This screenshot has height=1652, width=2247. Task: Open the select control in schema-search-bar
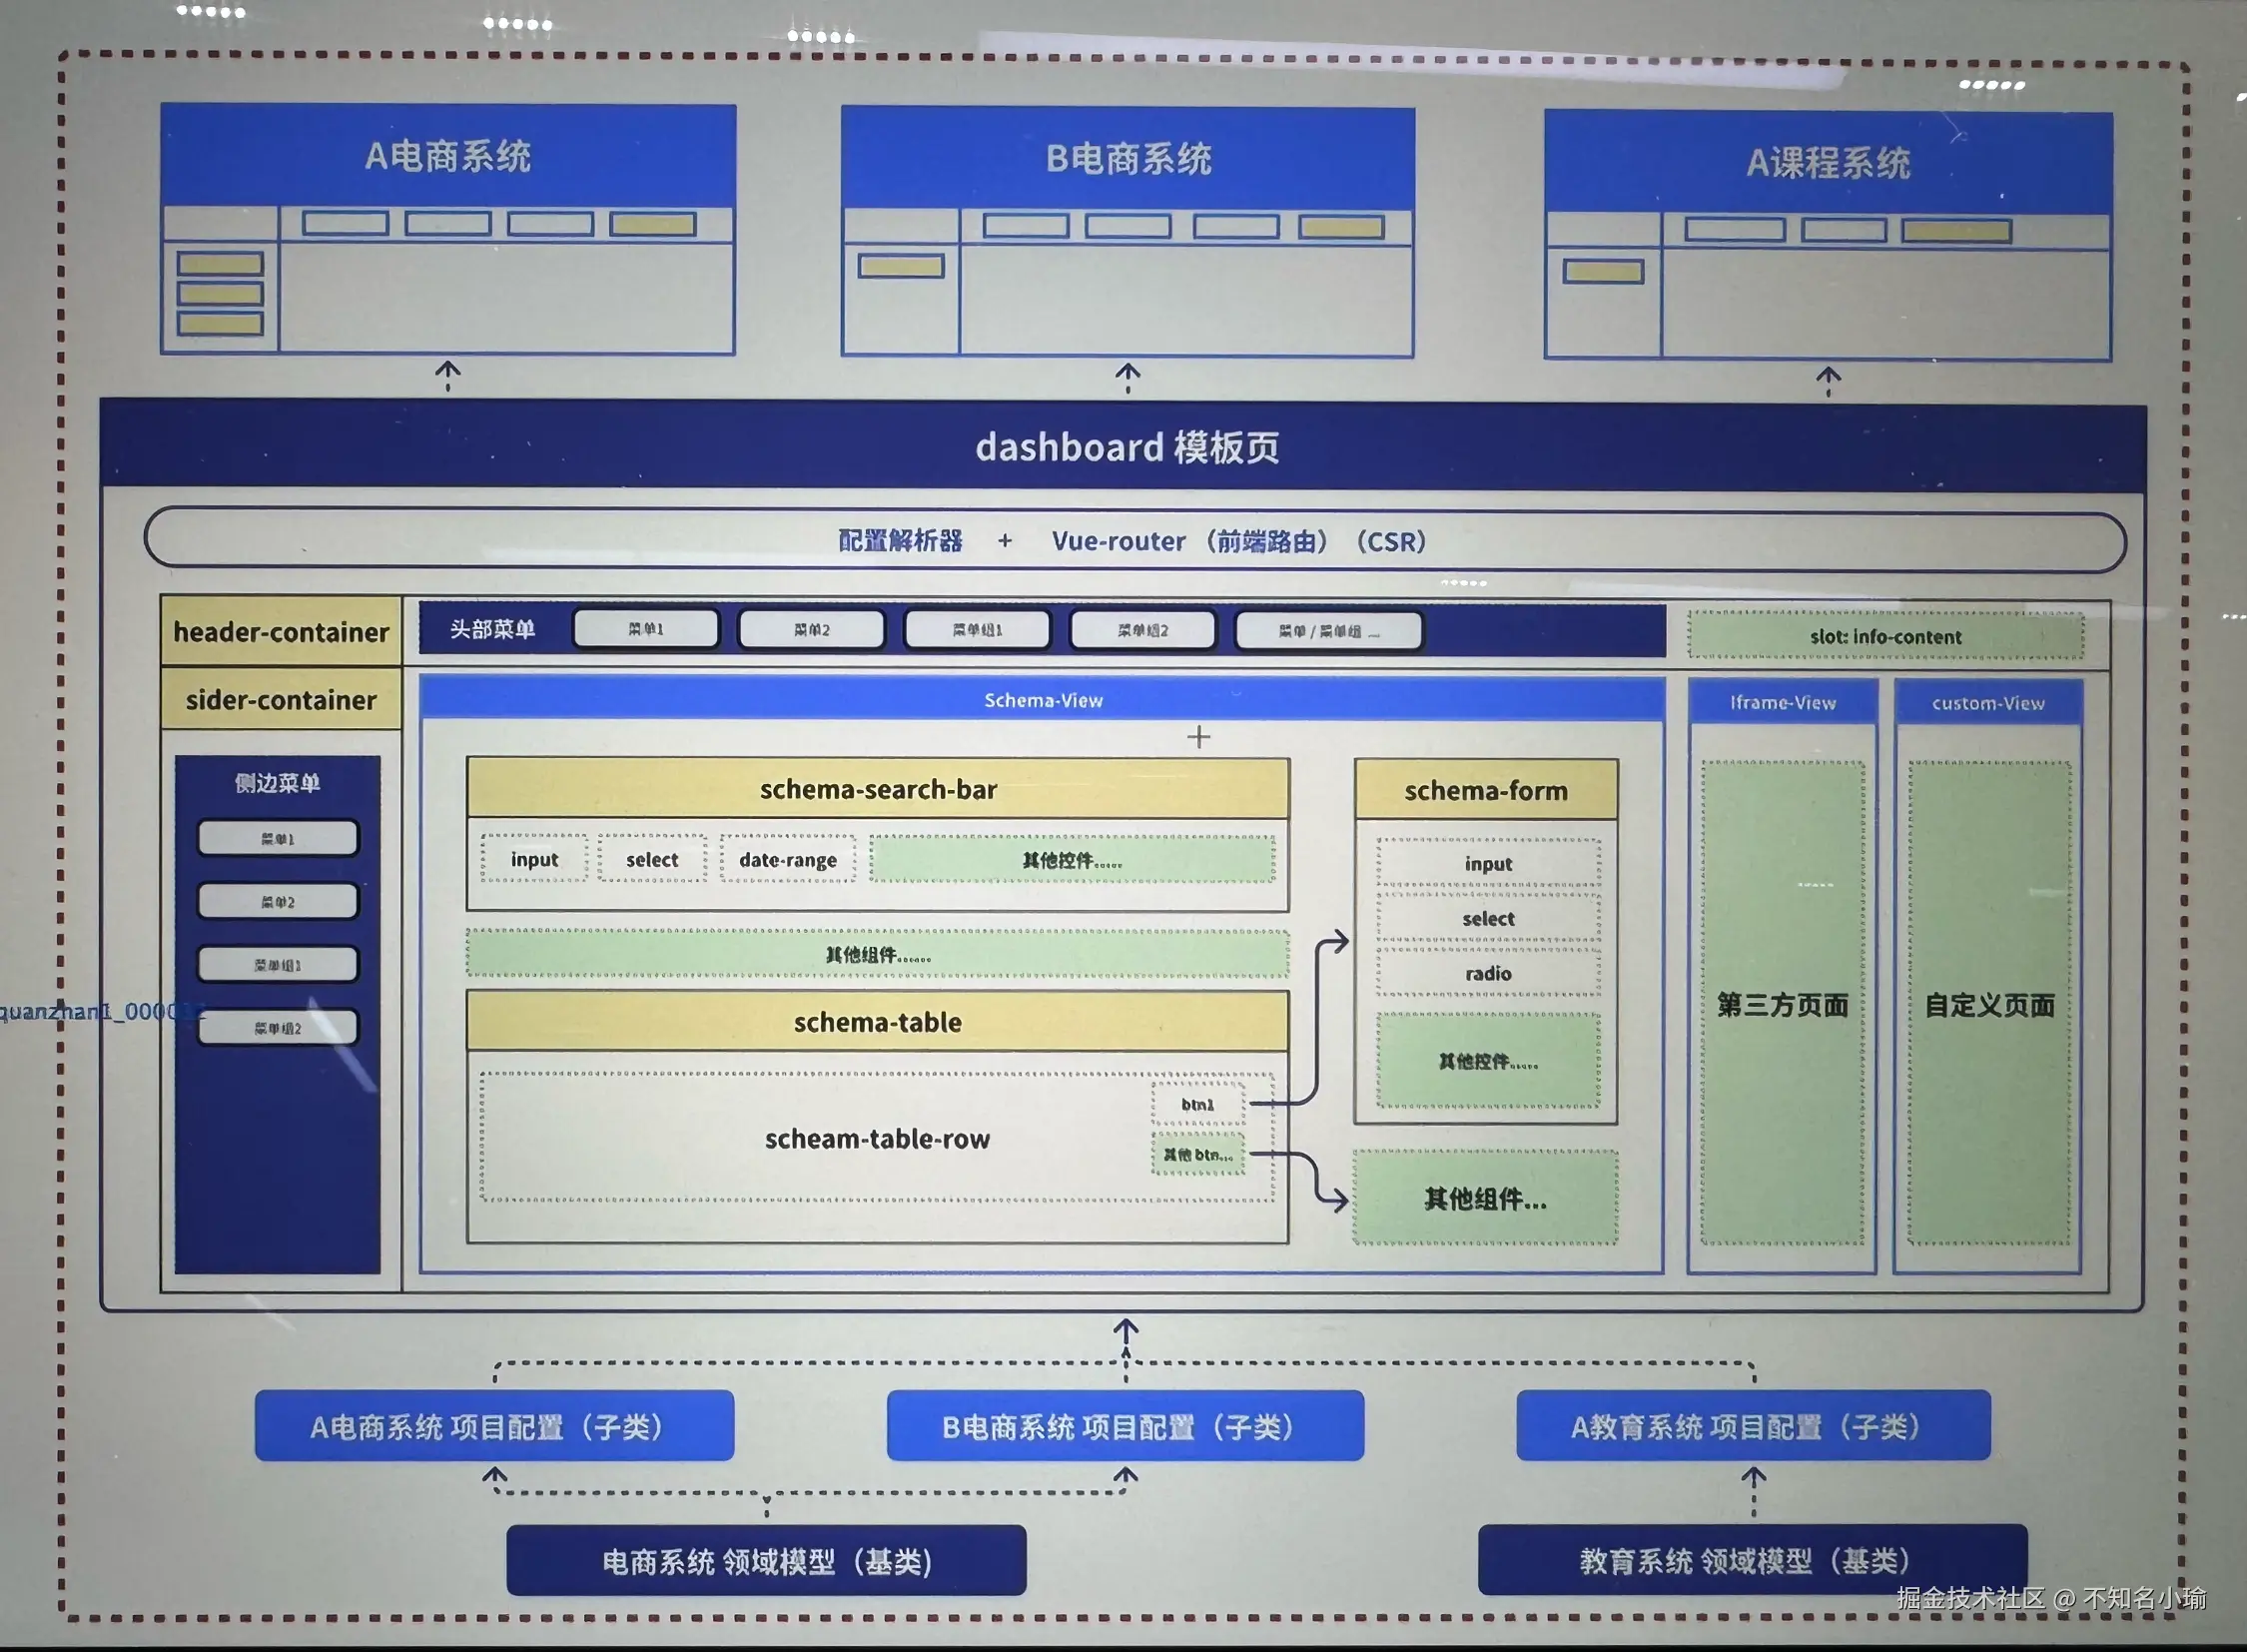click(x=652, y=860)
